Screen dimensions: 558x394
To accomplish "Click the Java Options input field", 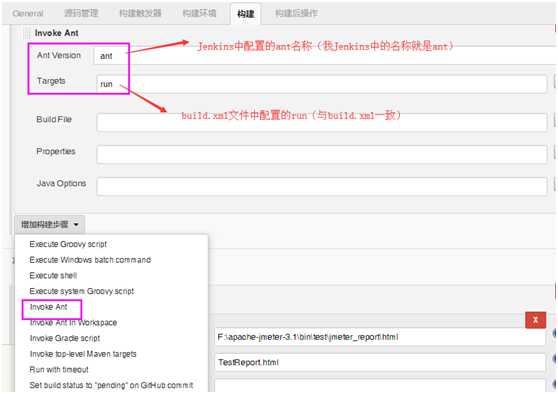I will 321,187.
